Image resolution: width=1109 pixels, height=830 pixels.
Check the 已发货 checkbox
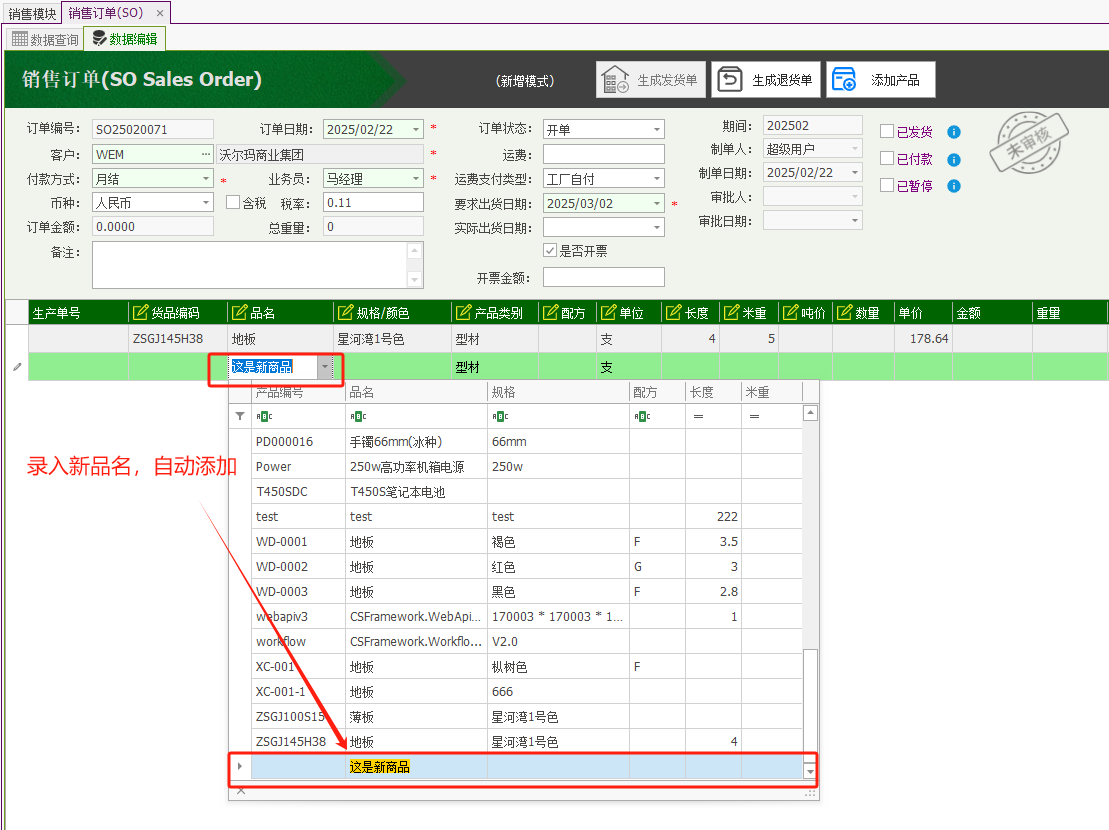point(887,131)
